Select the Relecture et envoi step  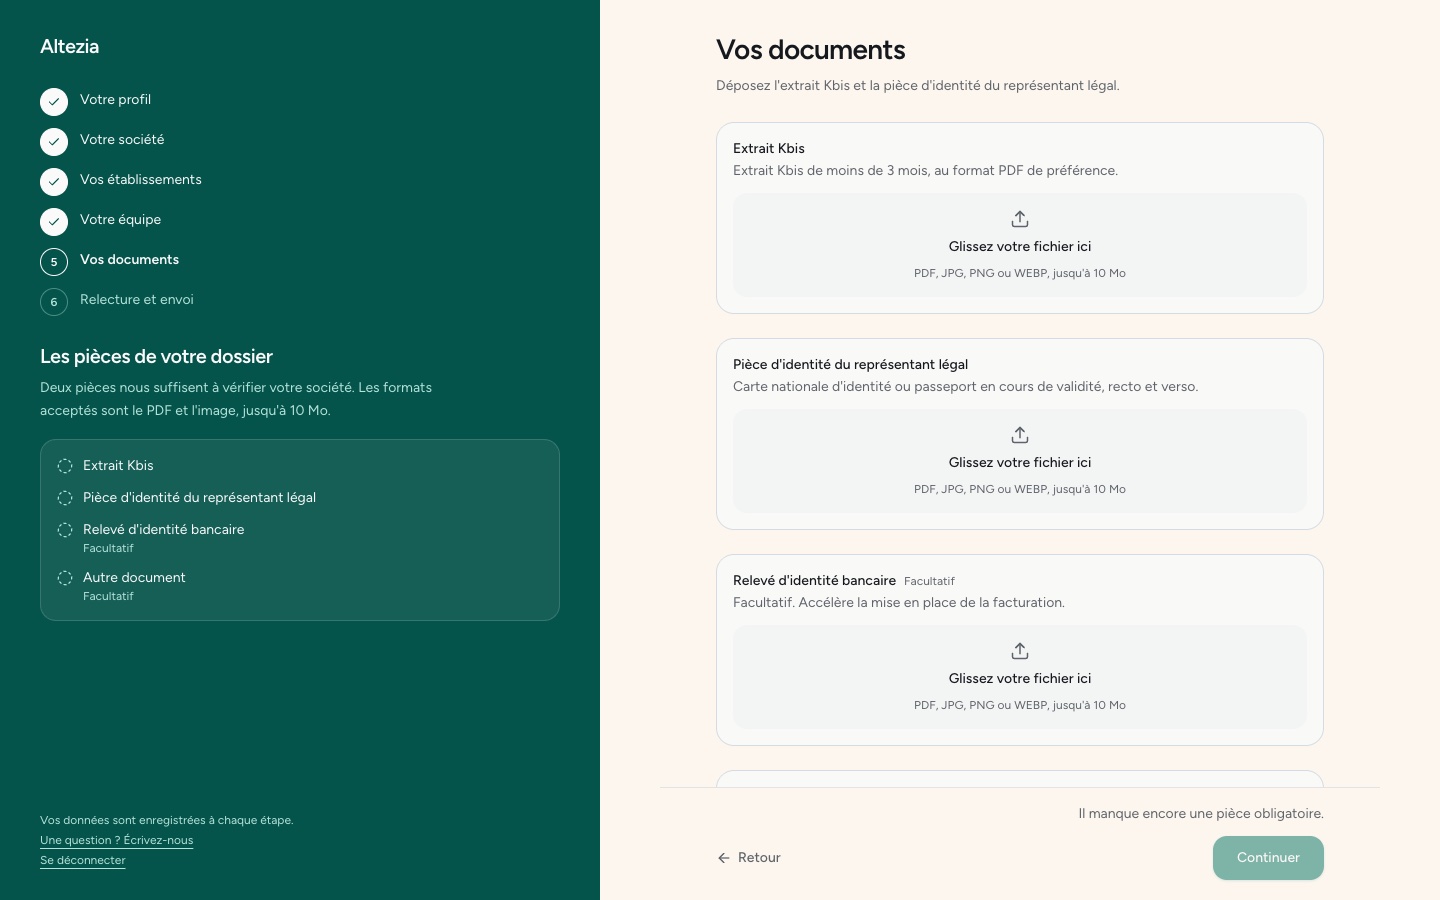coord(137,300)
